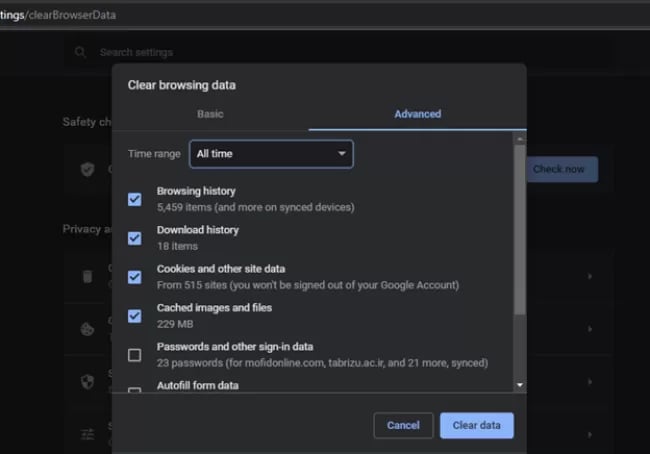
Task: Click the Check now button
Action: [x=562, y=169]
